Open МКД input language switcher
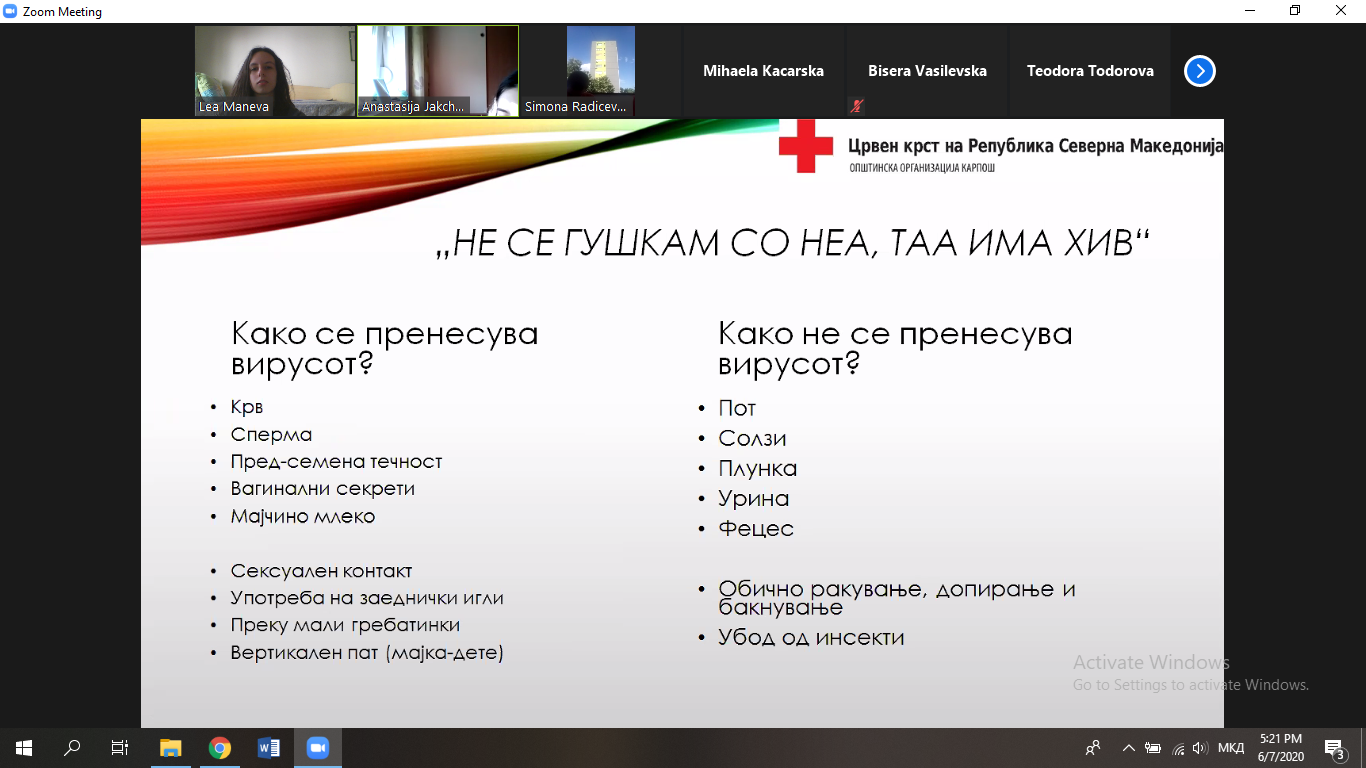This screenshot has height=768, width=1366. tap(1231, 748)
